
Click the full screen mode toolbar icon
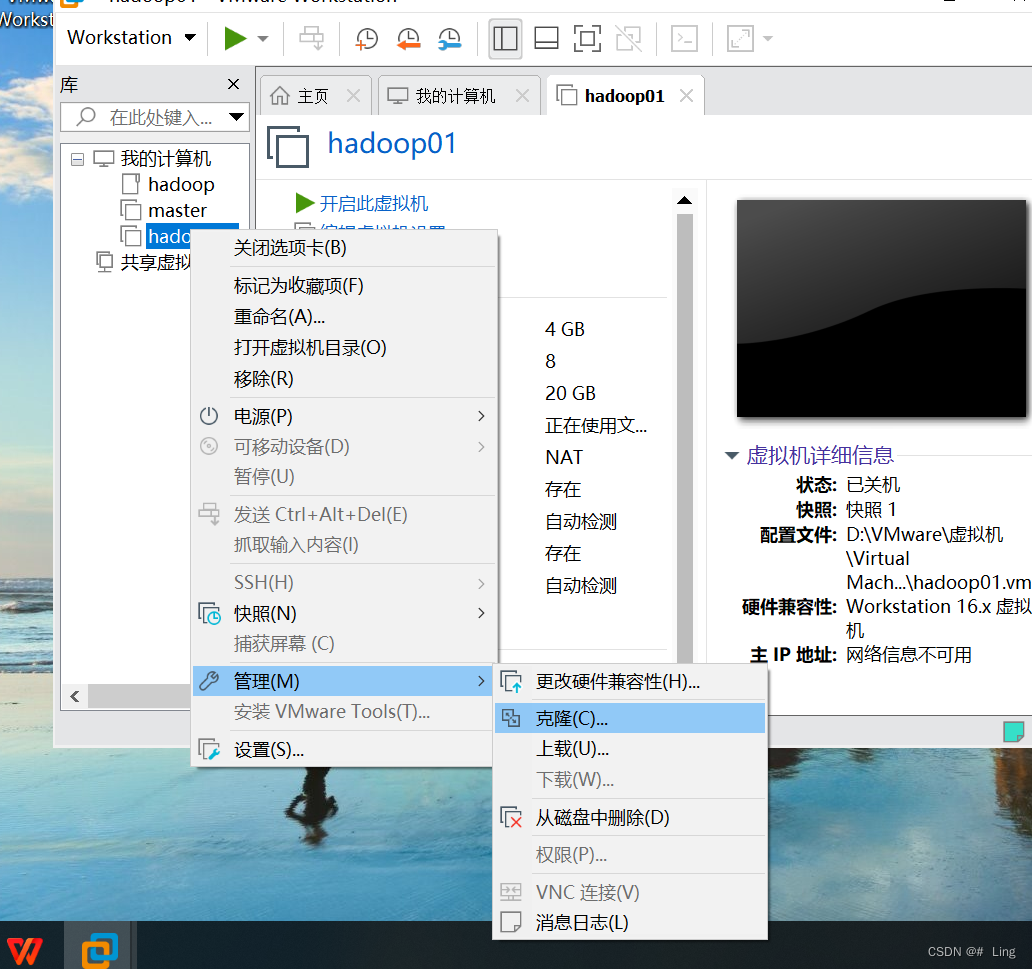(587, 38)
